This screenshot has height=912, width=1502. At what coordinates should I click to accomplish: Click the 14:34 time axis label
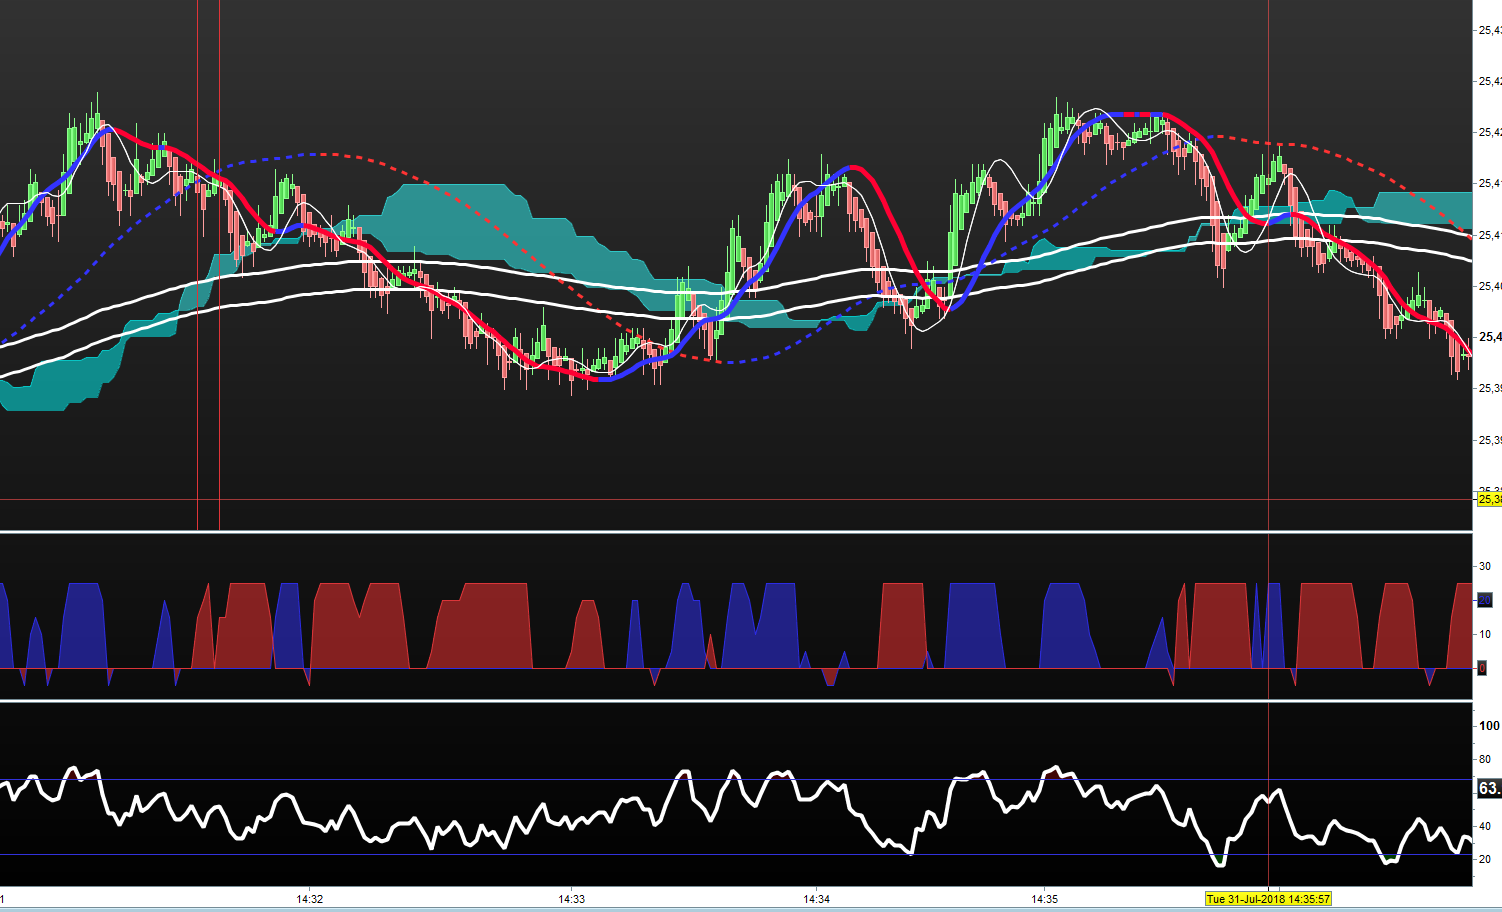pyautogui.click(x=816, y=899)
